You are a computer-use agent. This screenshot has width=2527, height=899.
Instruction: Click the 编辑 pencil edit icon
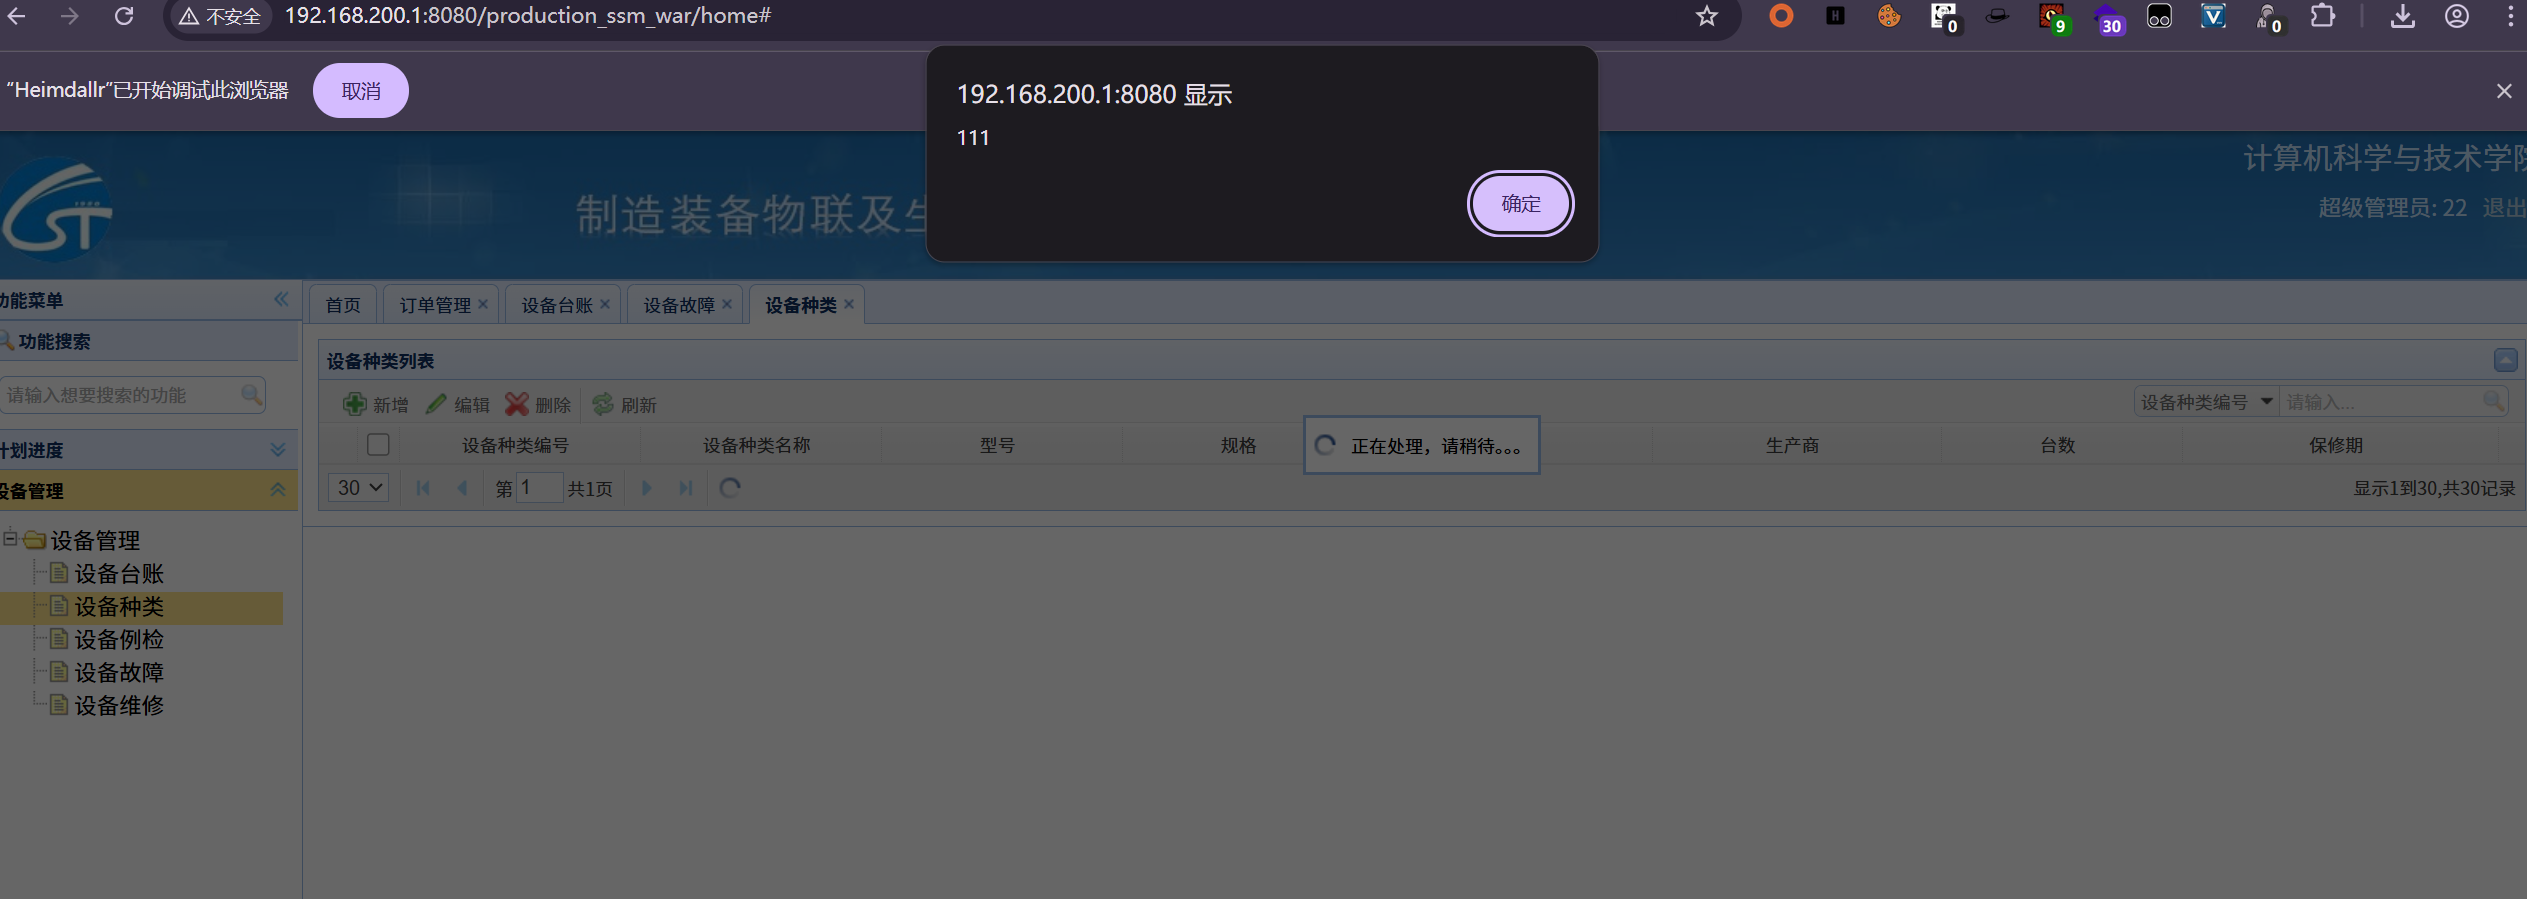coord(436,404)
